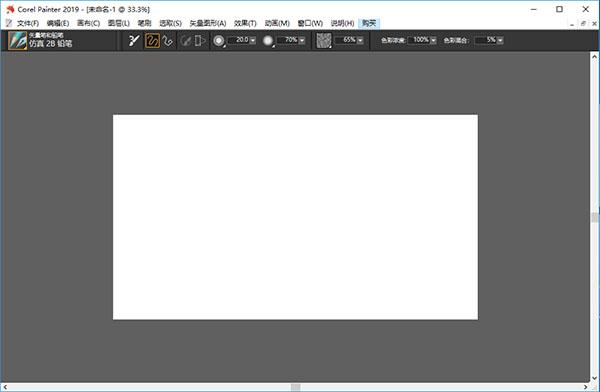Open the opacity 70% dropdown arrow
600x392 pixels.
click(302, 40)
